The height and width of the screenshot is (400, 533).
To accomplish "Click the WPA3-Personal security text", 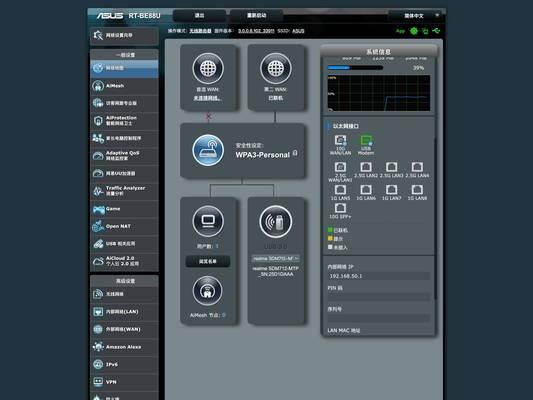I will coord(262,155).
